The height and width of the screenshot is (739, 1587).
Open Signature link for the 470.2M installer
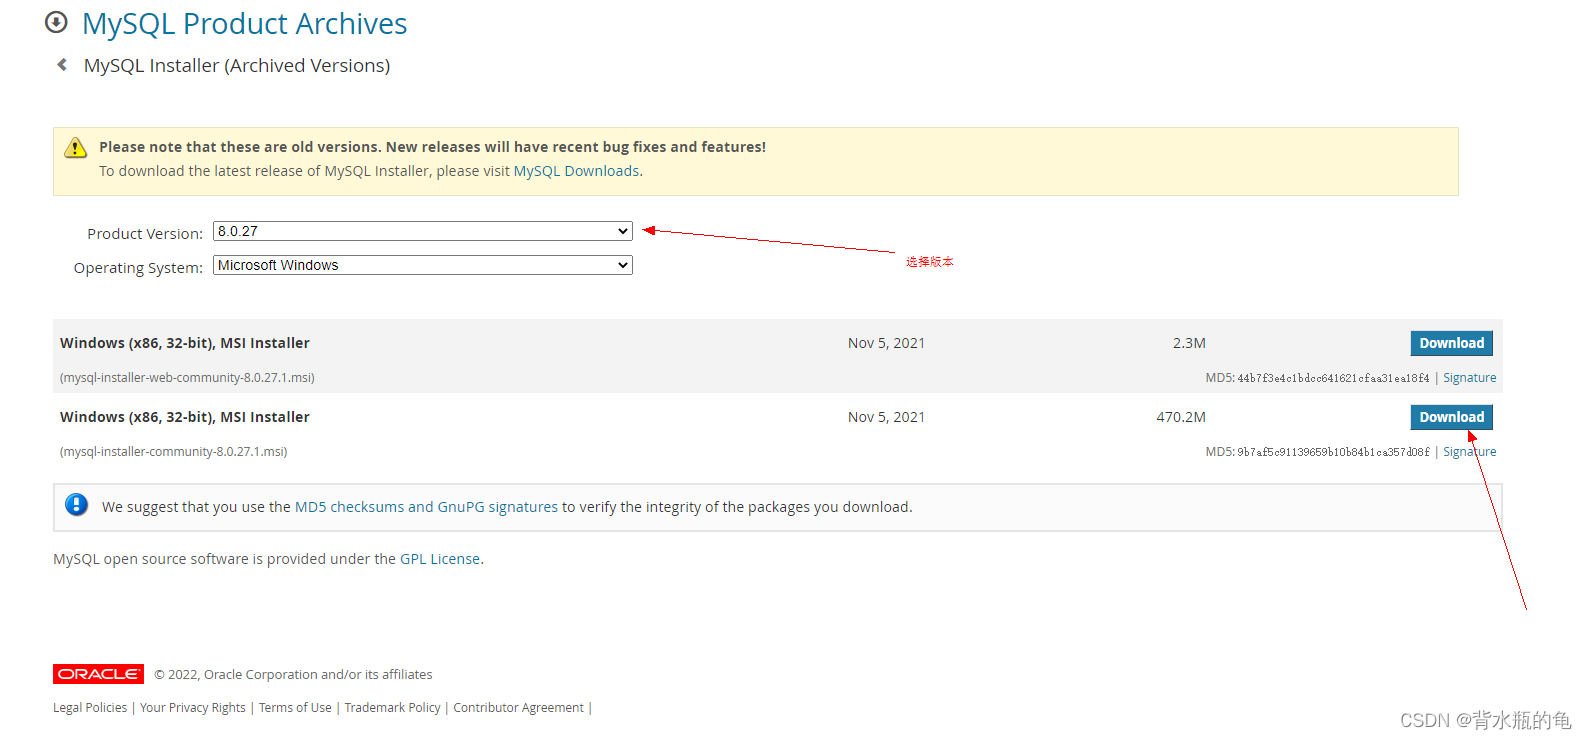pyautogui.click(x=1469, y=452)
